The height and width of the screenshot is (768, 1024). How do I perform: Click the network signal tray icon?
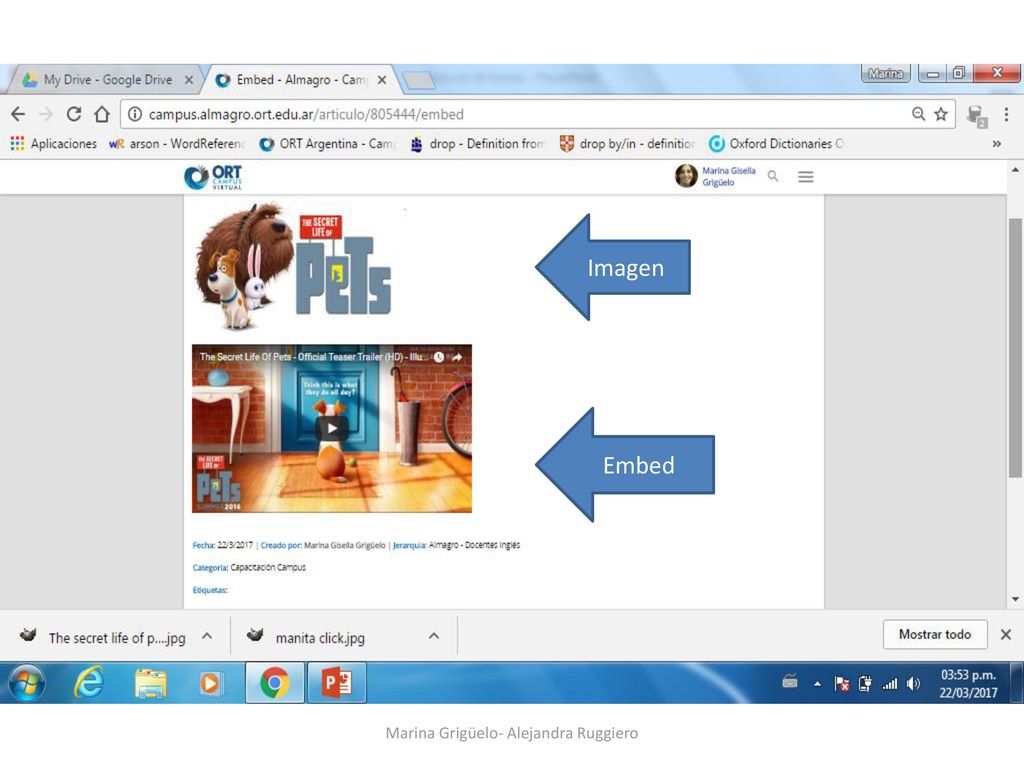889,684
